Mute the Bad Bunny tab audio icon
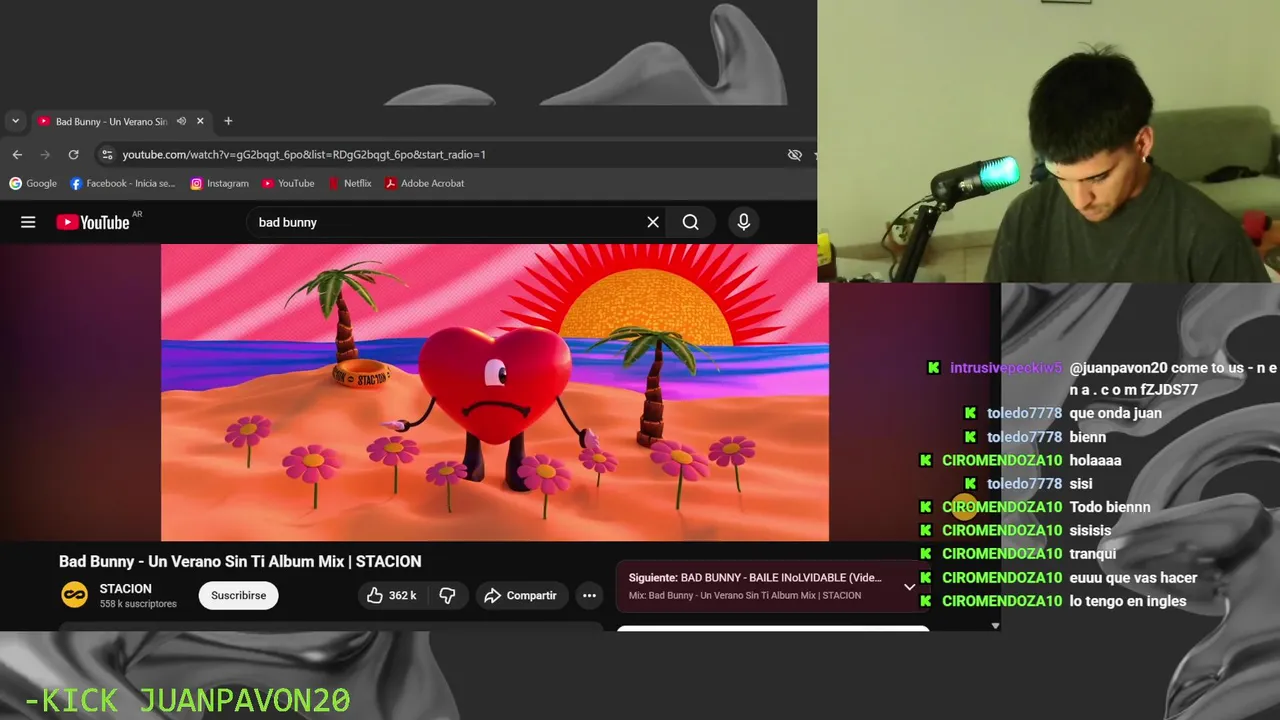The width and height of the screenshot is (1280, 720). (181, 121)
